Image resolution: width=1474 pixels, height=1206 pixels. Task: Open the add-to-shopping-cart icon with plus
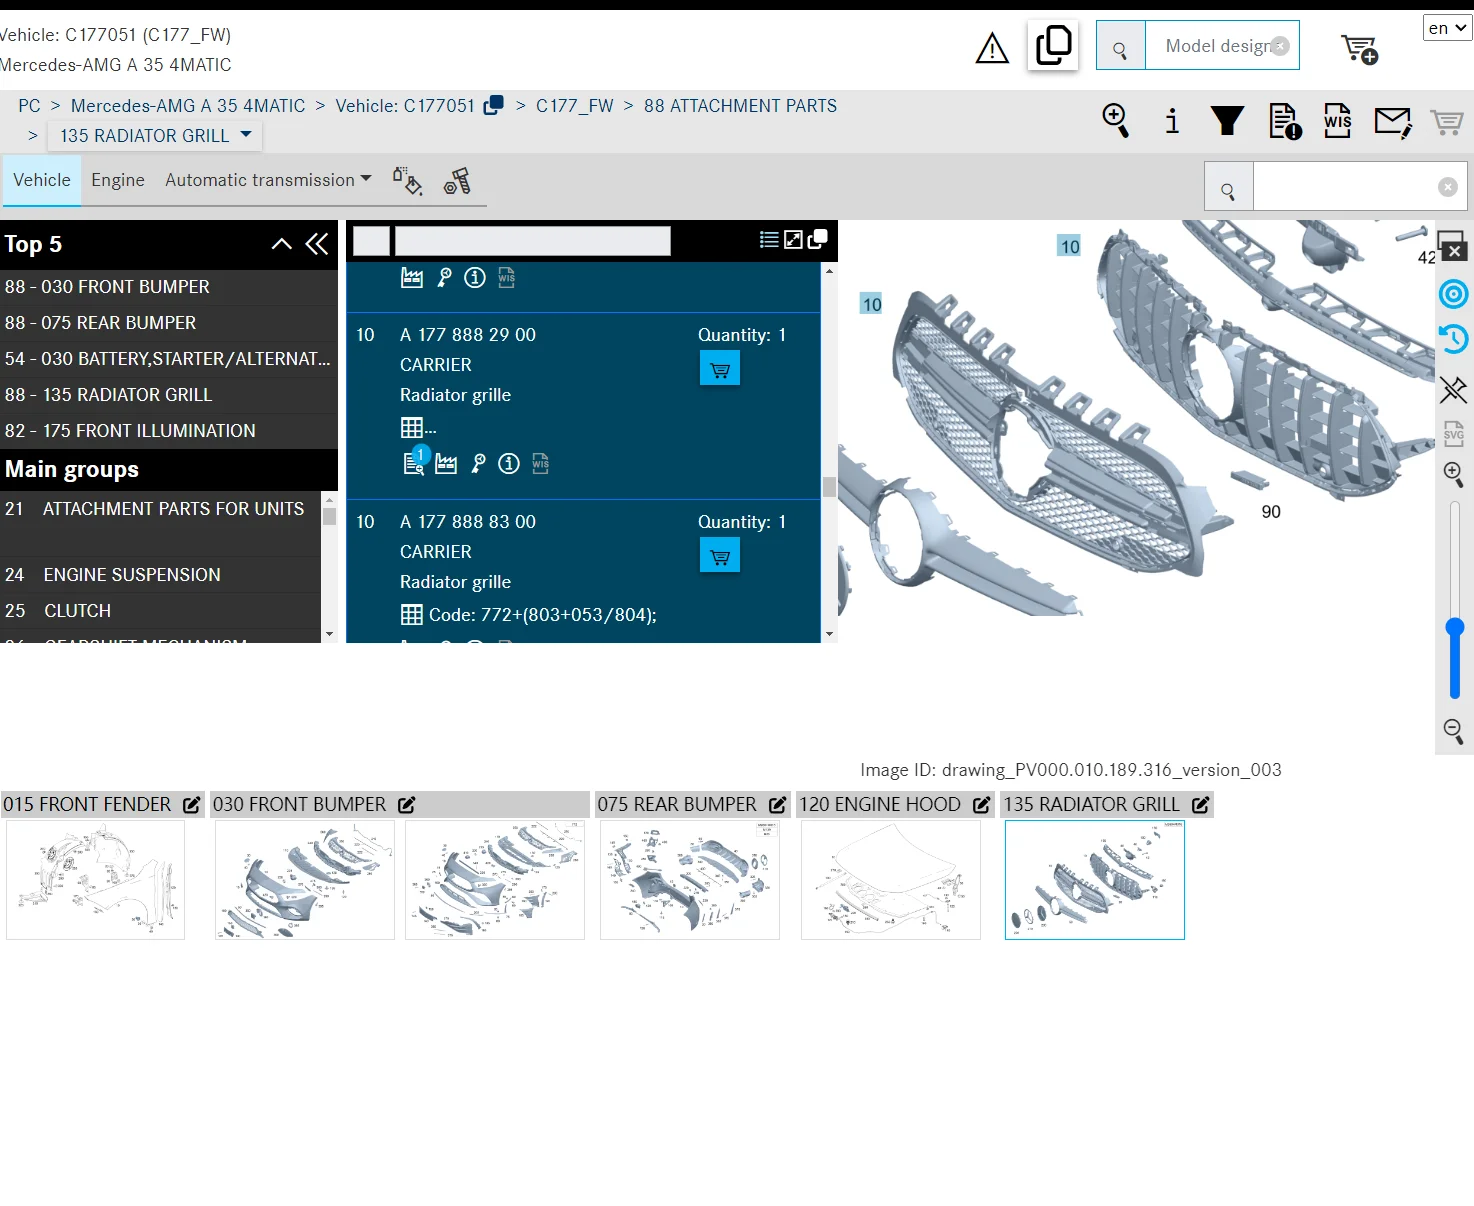click(1360, 48)
